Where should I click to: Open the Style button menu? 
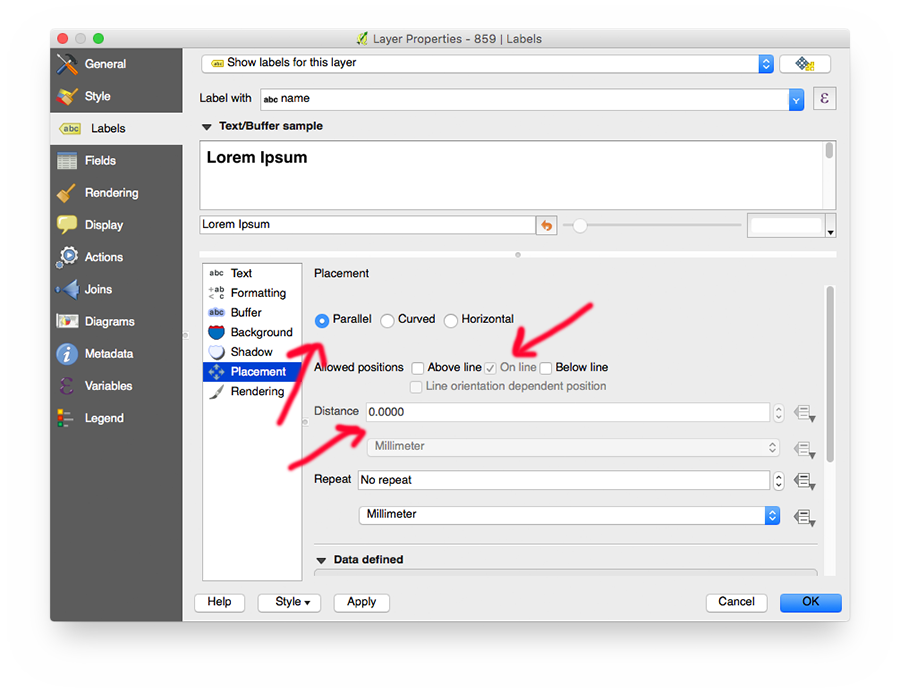pos(289,602)
